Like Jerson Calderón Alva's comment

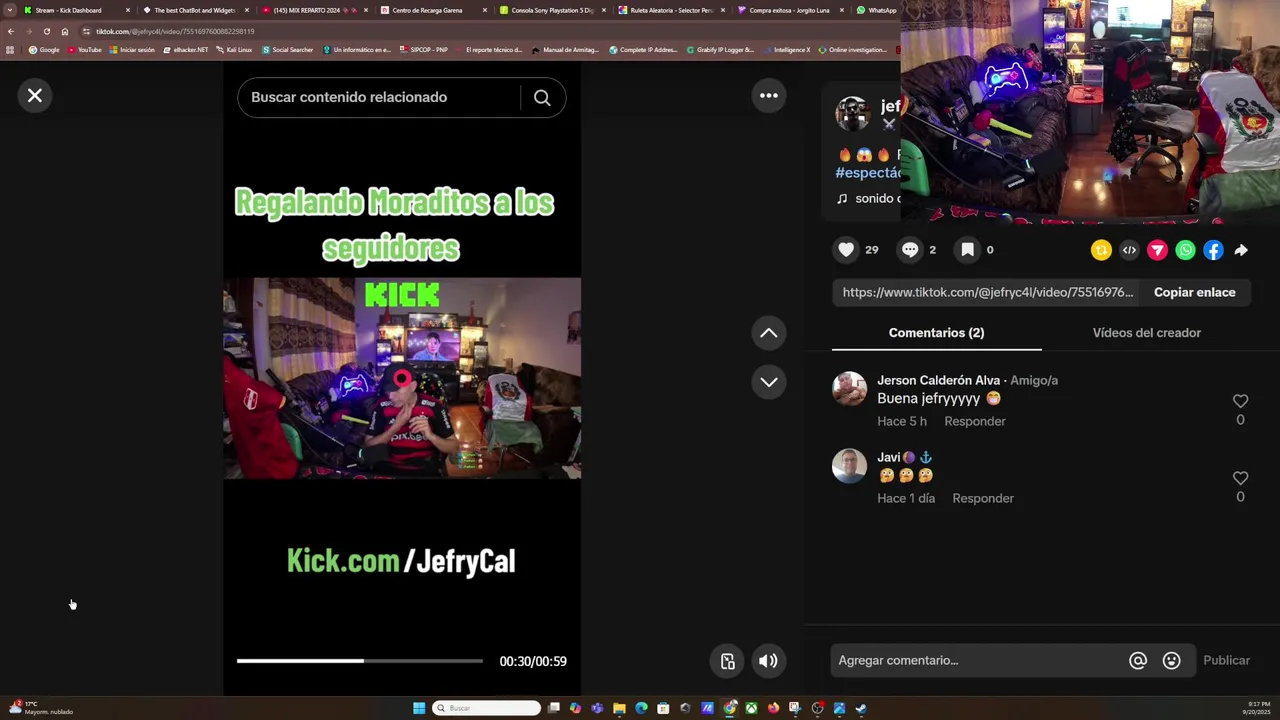(x=1240, y=401)
